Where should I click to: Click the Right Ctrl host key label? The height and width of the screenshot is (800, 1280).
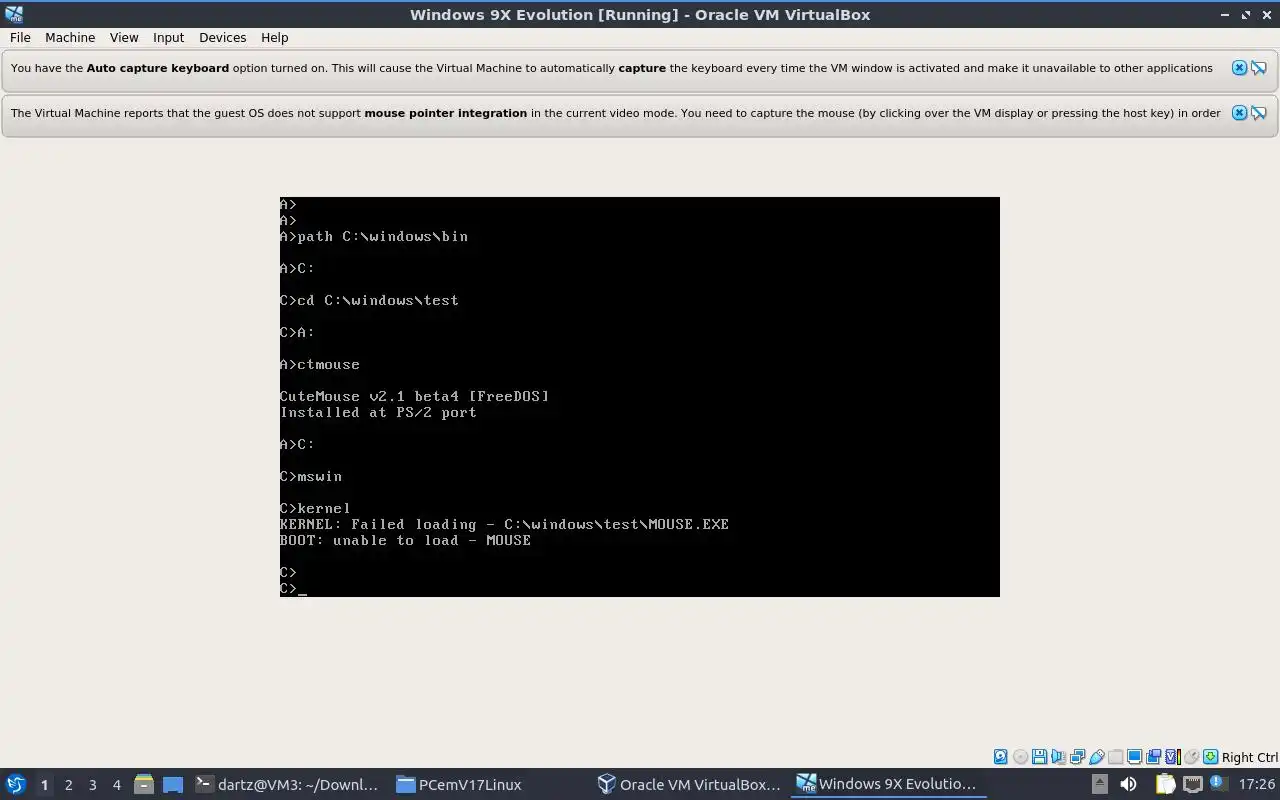coord(1250,757)
